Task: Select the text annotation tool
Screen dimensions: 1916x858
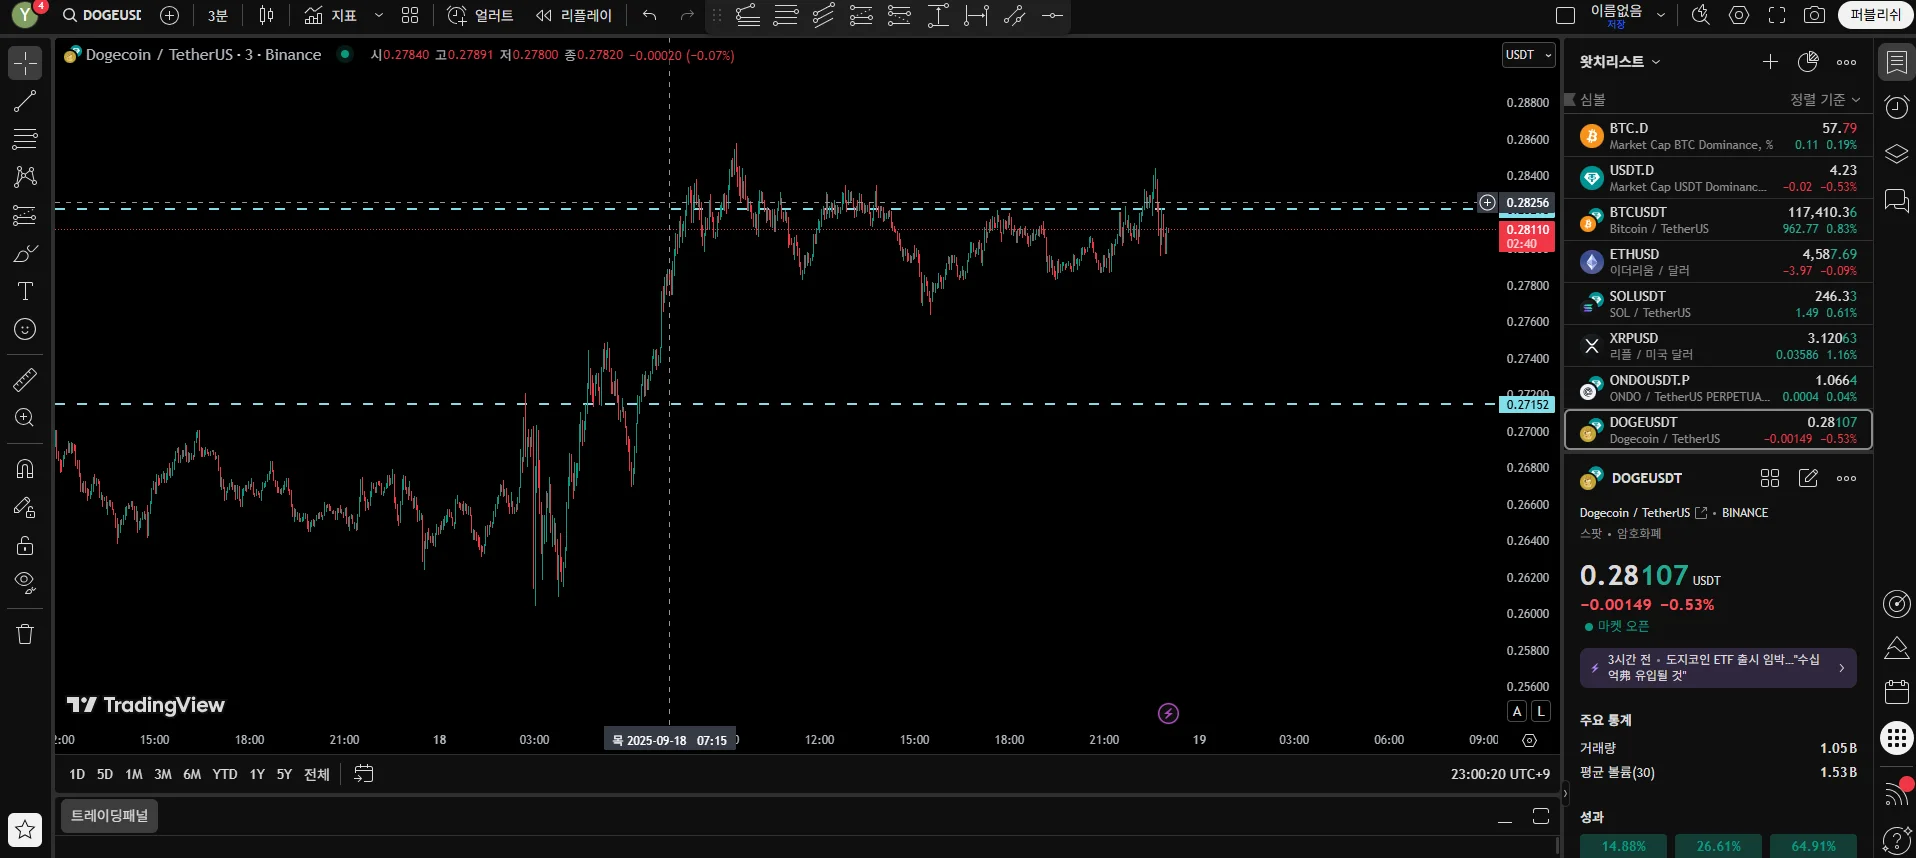Action: click(x=25, y=291)
